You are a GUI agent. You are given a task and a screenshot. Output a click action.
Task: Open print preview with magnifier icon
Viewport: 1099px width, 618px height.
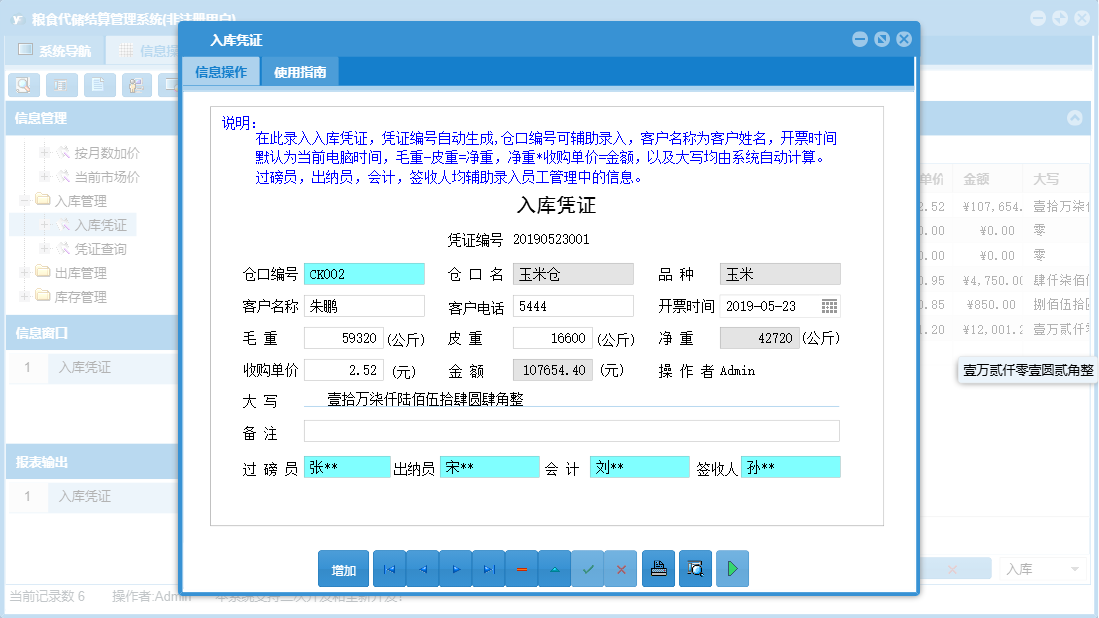click(695, 568)
